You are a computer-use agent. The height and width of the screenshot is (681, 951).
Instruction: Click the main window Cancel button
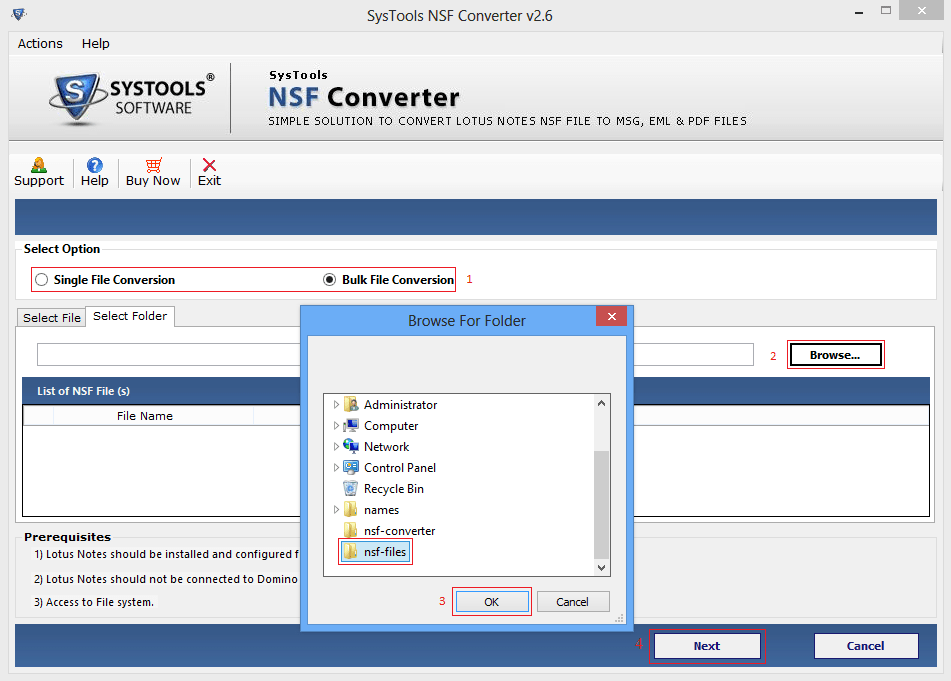[x=865, y=646]
